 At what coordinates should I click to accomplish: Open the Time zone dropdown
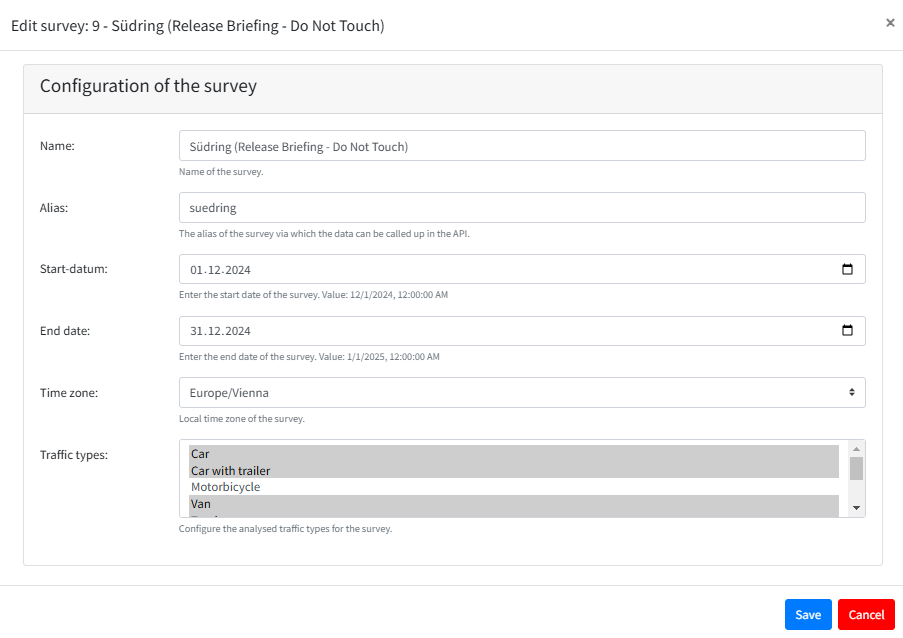pos(522,393)
